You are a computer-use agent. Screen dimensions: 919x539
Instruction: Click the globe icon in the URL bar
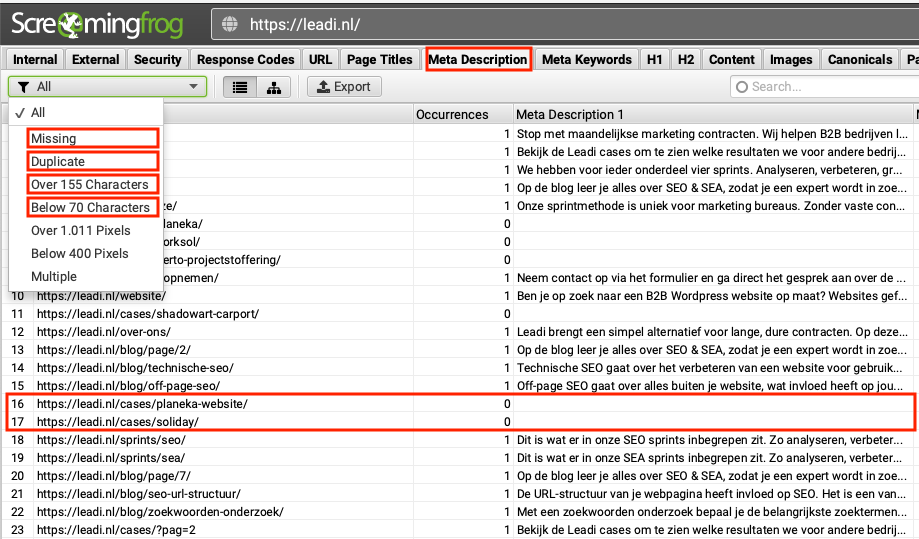point(230,24)
